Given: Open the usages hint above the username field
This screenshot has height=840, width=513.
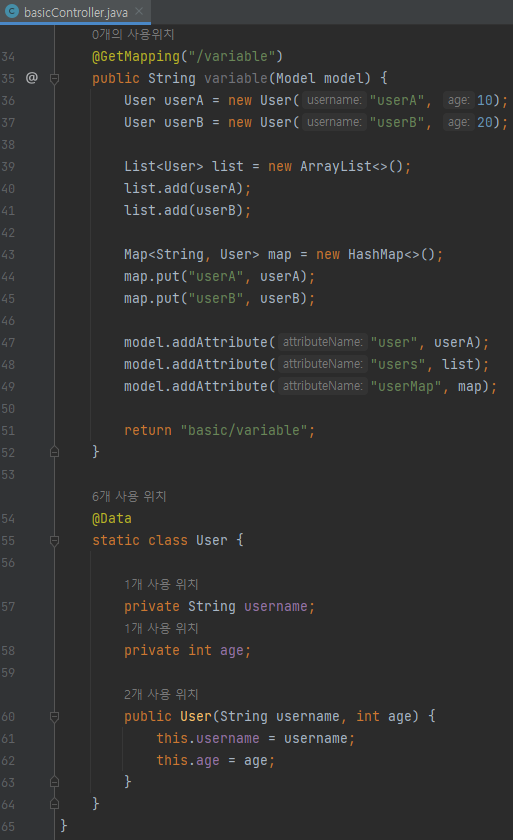Looking at the screenshot, I should [x=161, y=584].
